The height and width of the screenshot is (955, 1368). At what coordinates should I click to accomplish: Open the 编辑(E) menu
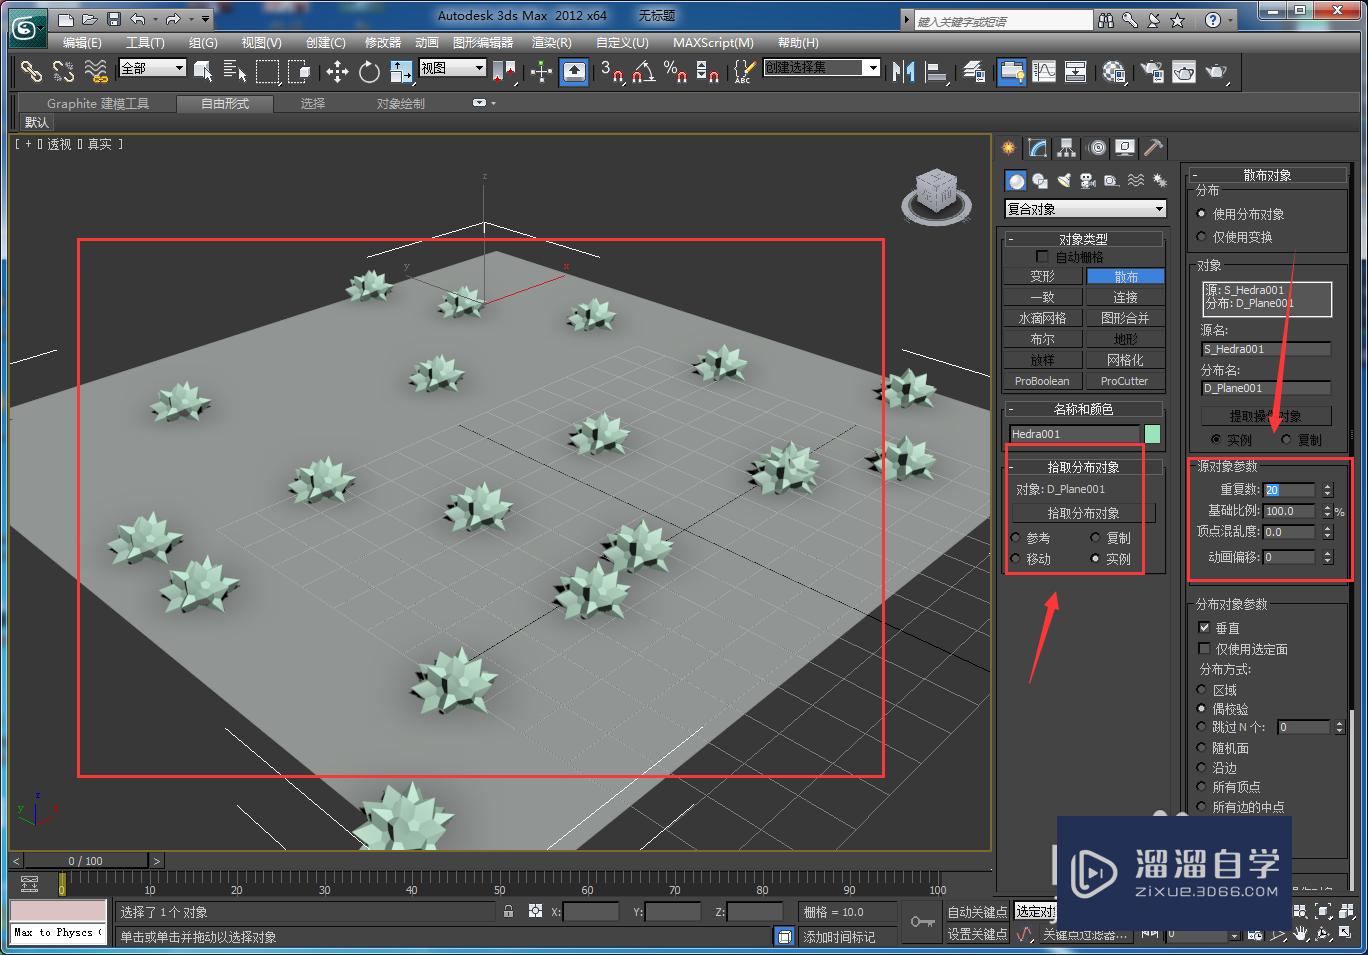[x=82, y=43]
